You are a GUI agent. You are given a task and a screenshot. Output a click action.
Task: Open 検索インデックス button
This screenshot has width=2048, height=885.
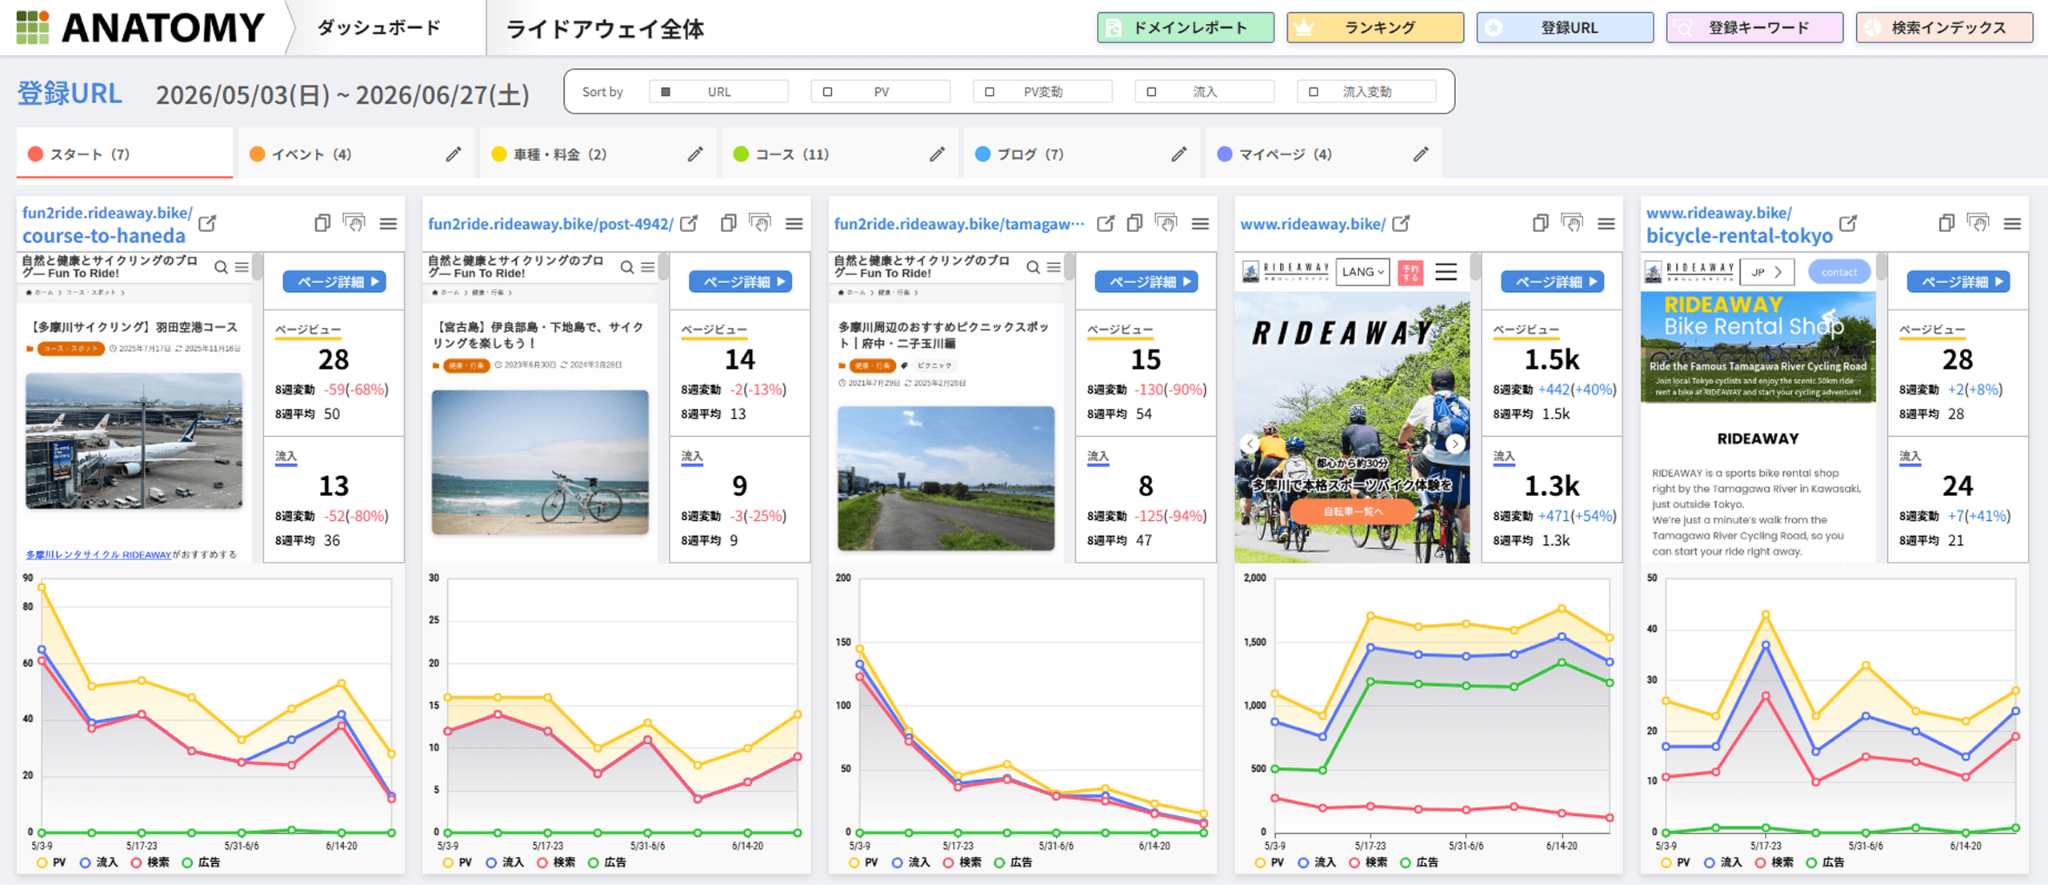click(1944, 28)
